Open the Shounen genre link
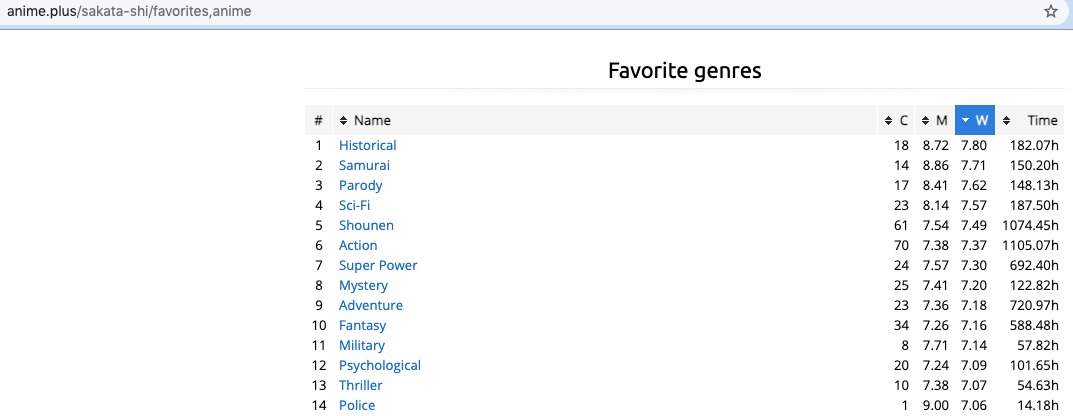 [x=366, y=226]
